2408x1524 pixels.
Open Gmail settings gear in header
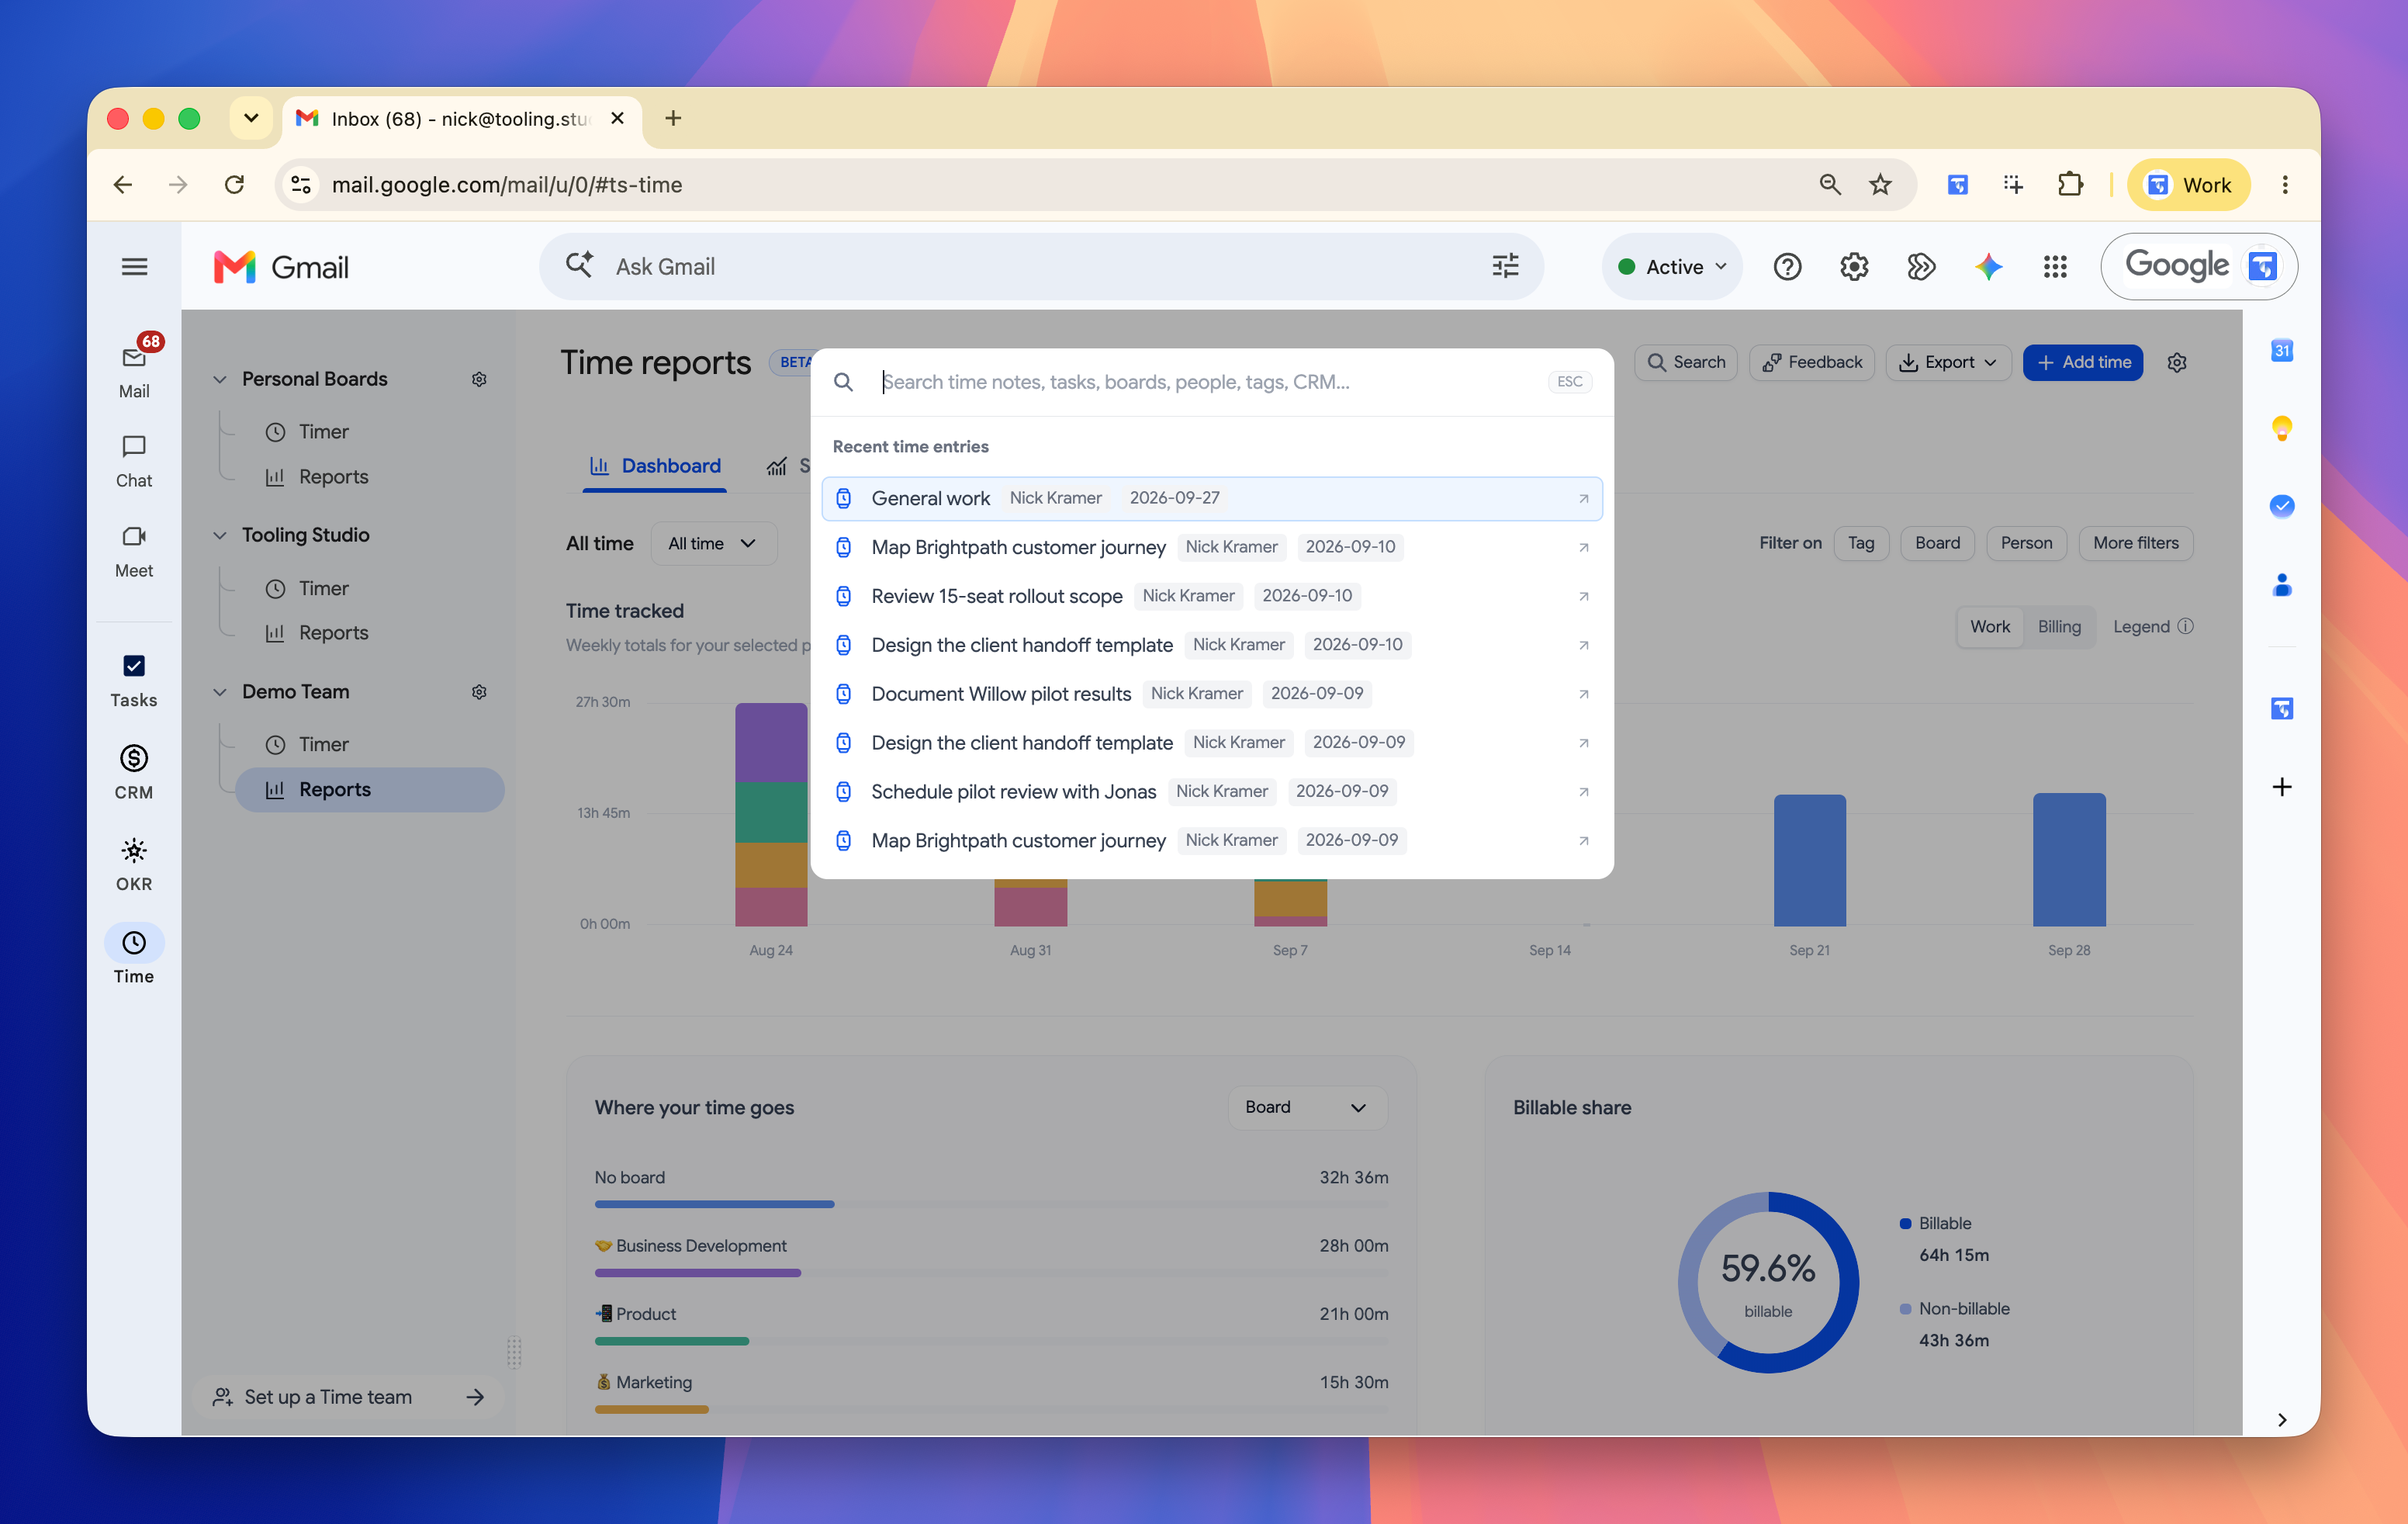1854,267
